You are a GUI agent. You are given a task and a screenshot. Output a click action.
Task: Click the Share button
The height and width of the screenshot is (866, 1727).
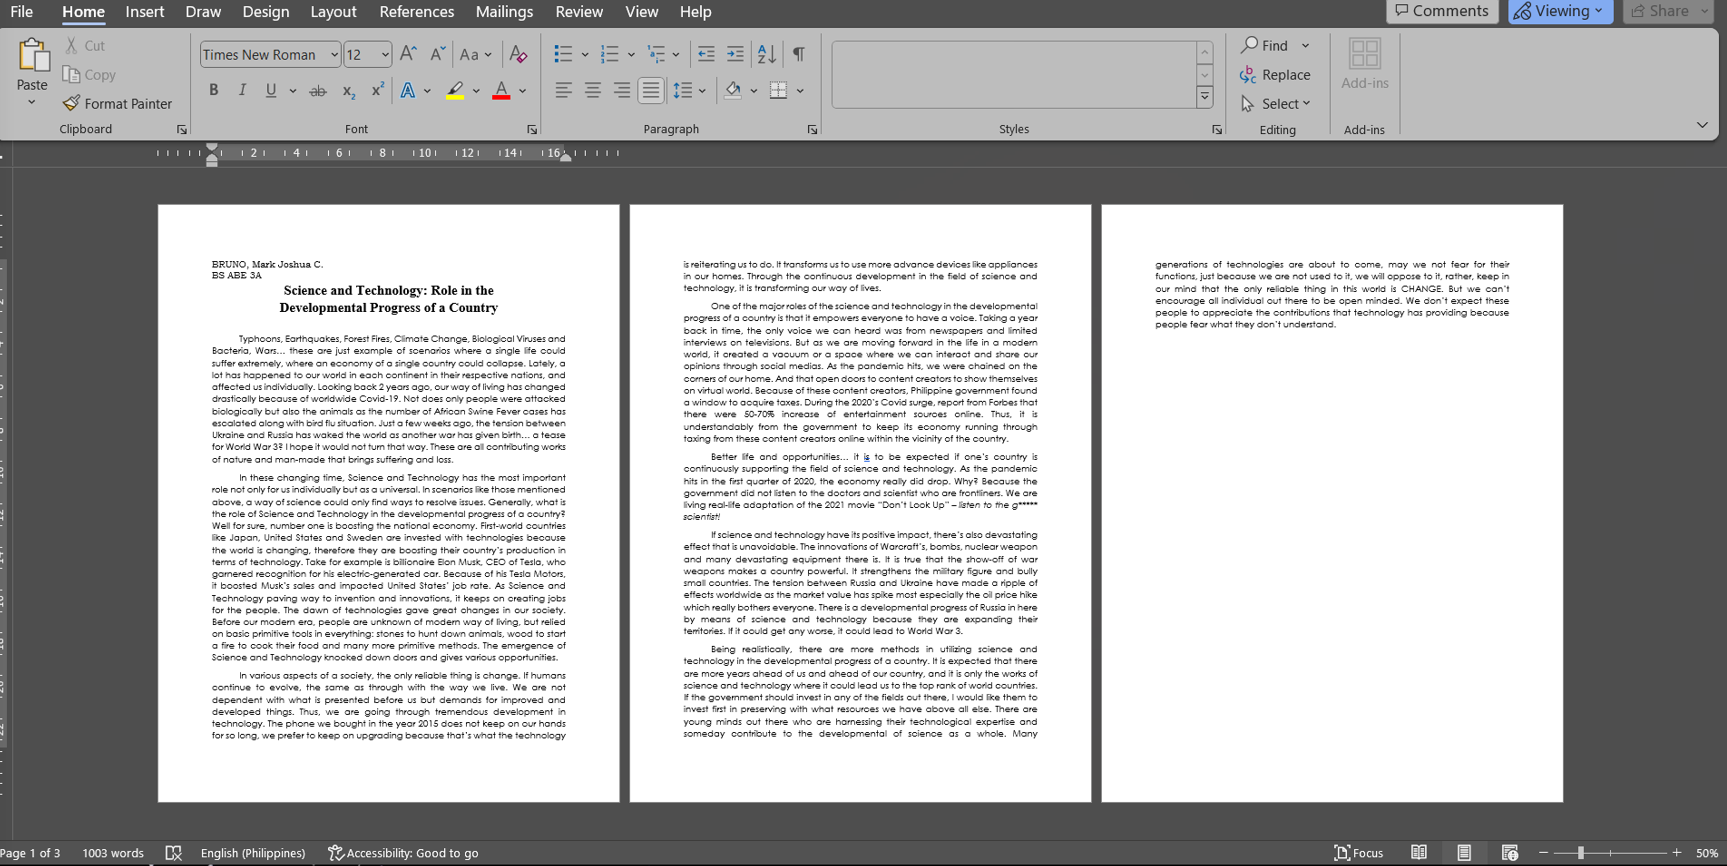(1669, 11)
